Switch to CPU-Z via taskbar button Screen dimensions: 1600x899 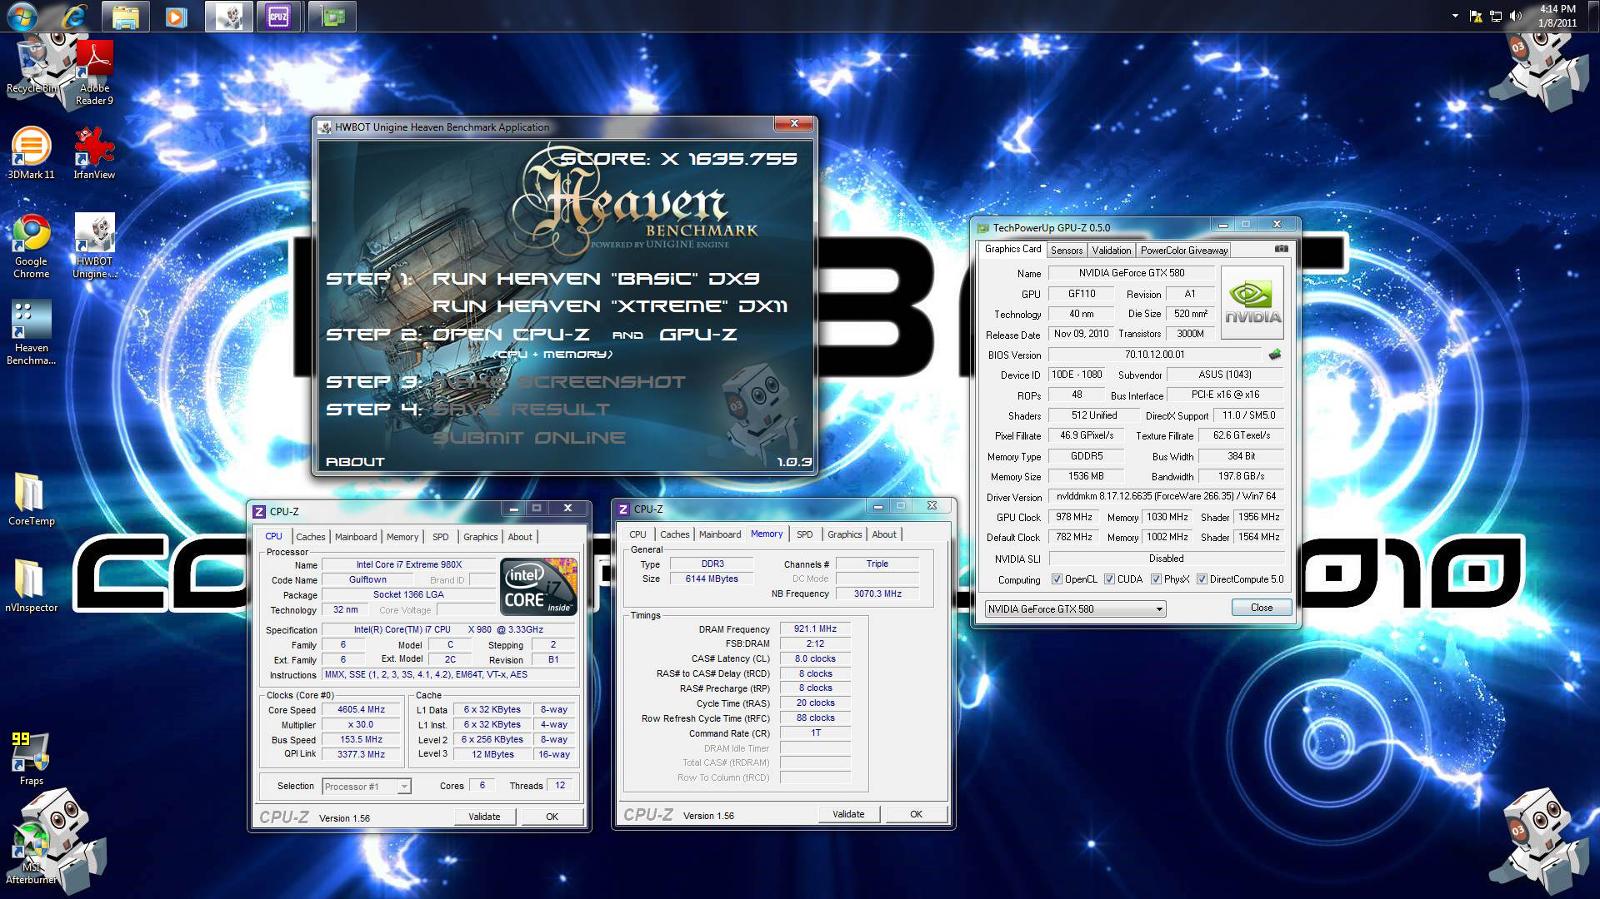coord(280,16)
